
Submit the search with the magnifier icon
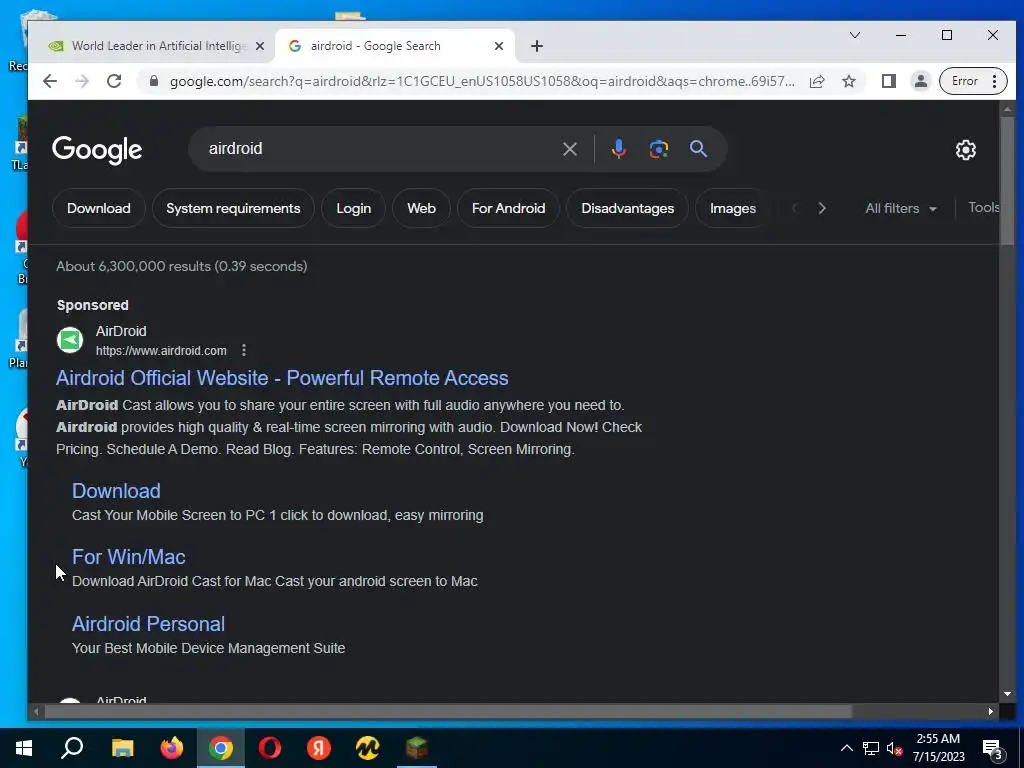pyautogui.click(x=698, y=149)
